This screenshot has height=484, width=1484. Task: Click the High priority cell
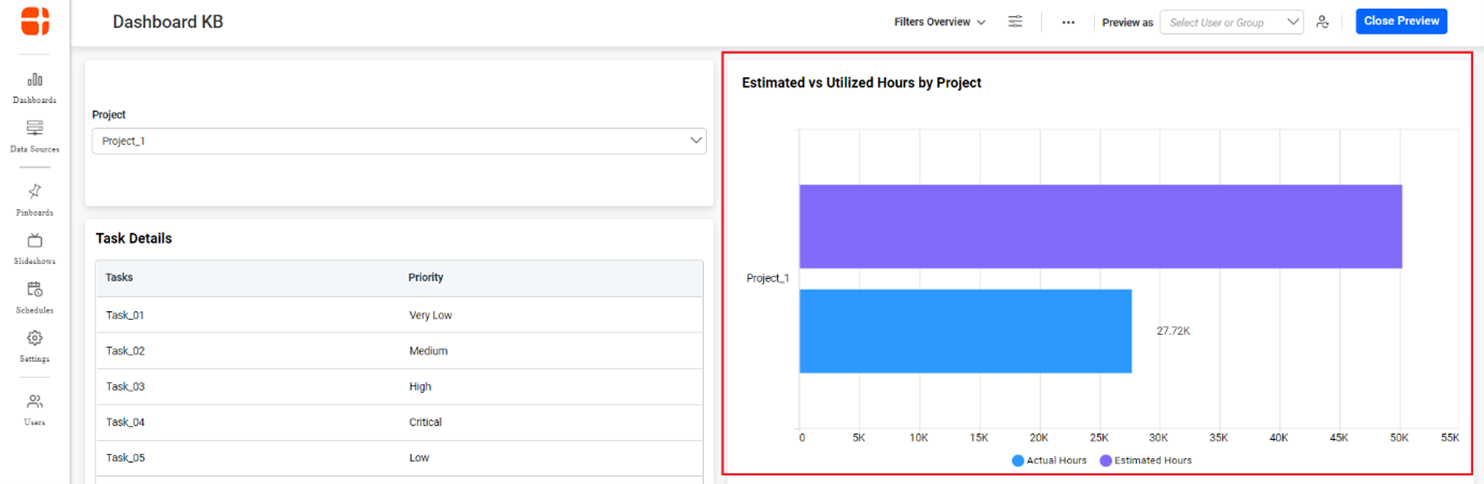click(420, 387)
